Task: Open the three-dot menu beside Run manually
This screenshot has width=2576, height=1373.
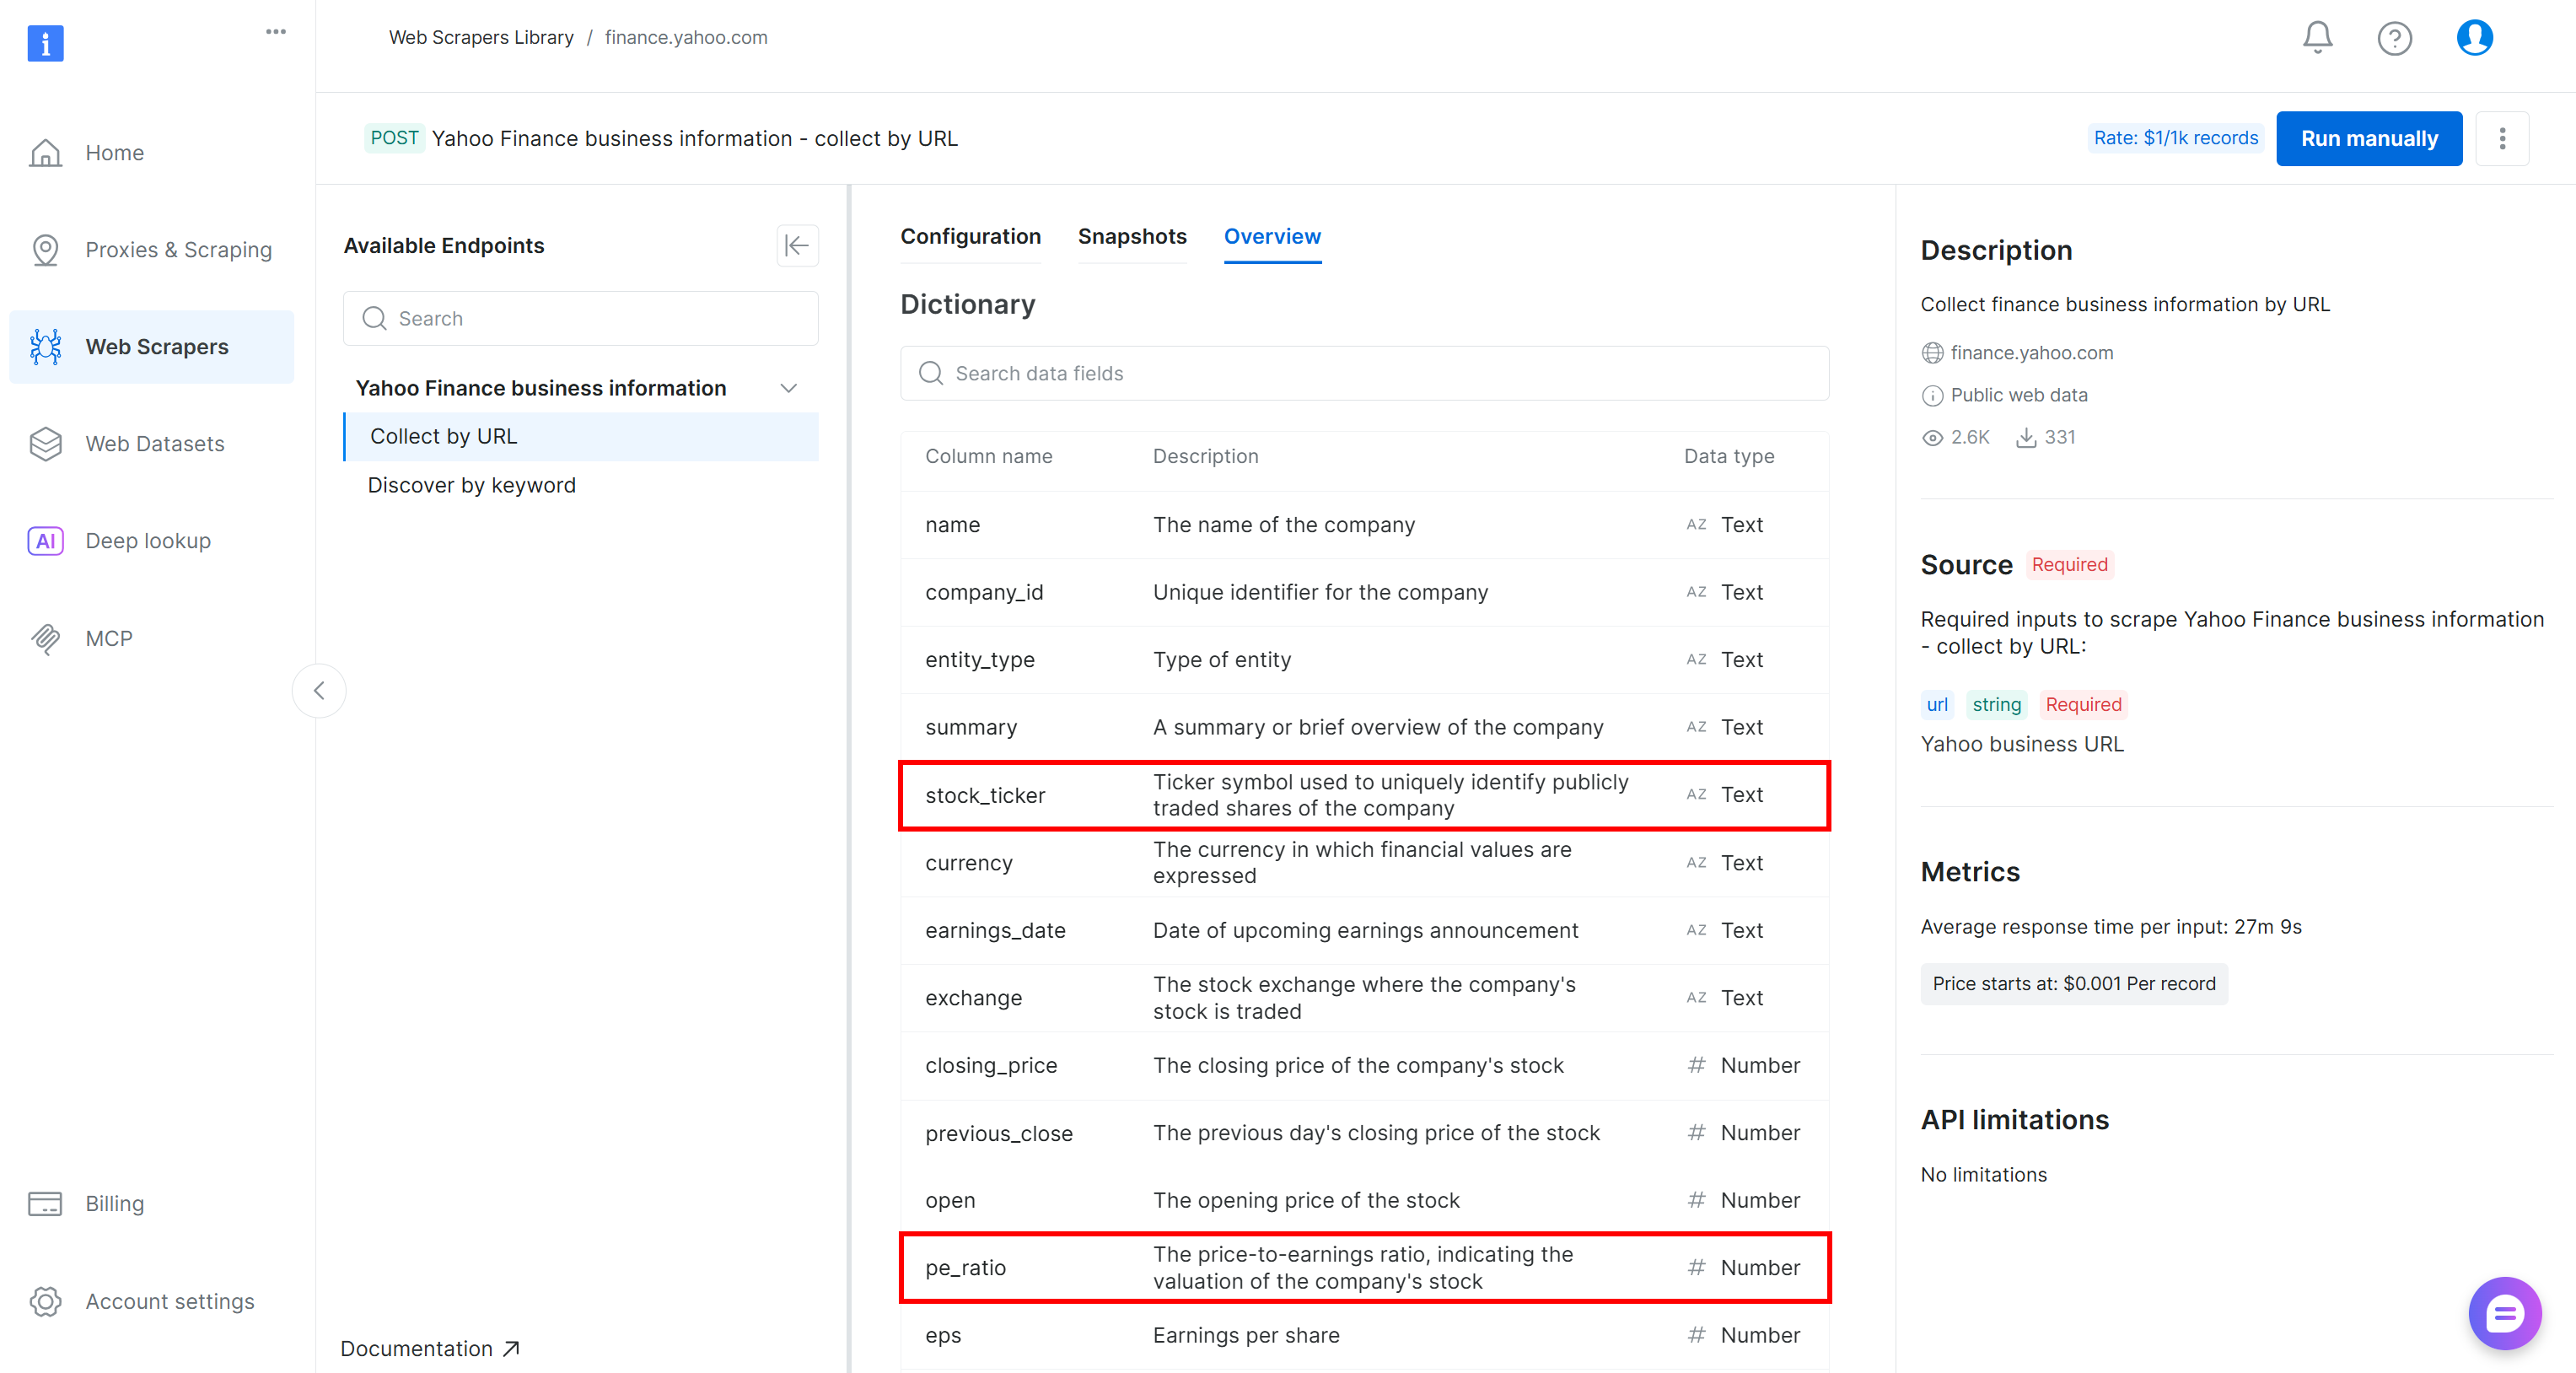Action: (x=2502, y=138)
